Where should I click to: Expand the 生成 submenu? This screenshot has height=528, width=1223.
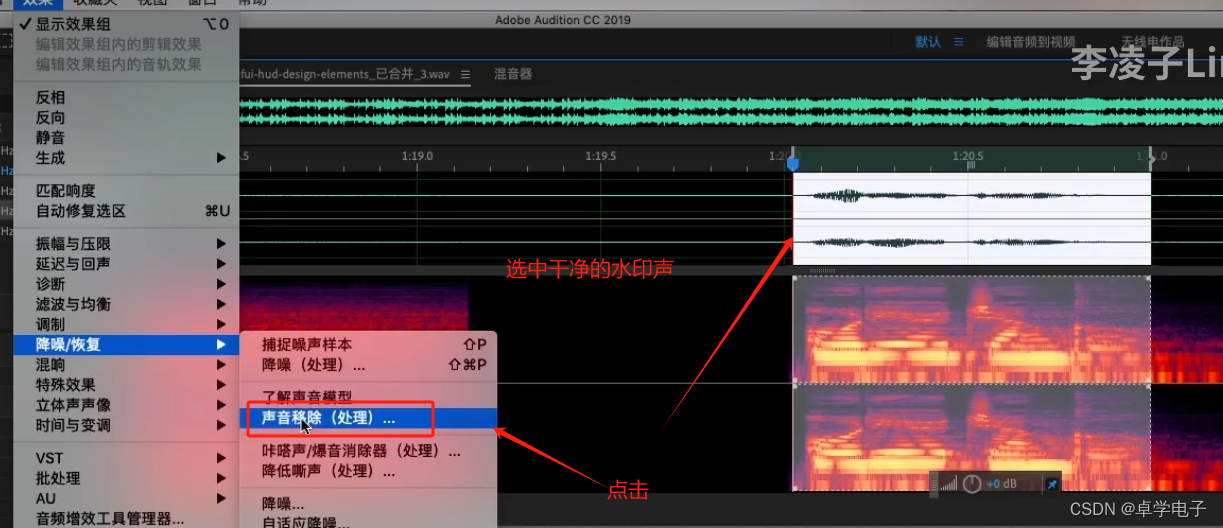(x=124, y=158)
